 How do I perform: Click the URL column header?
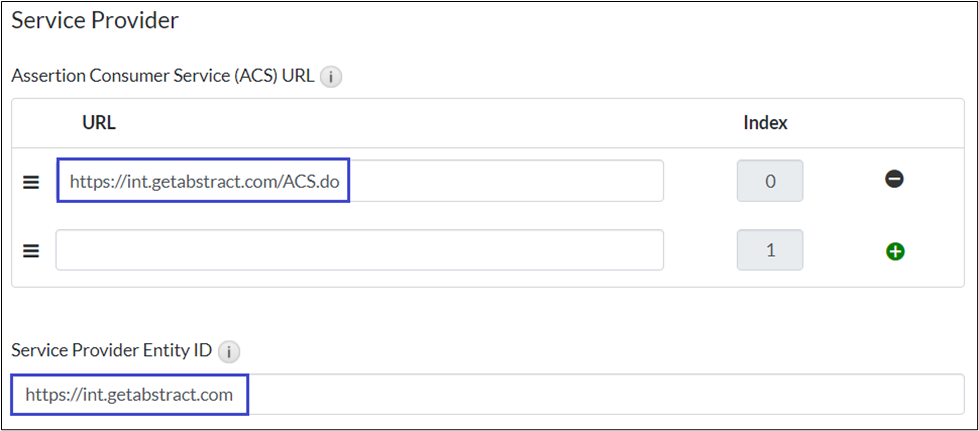99,123
